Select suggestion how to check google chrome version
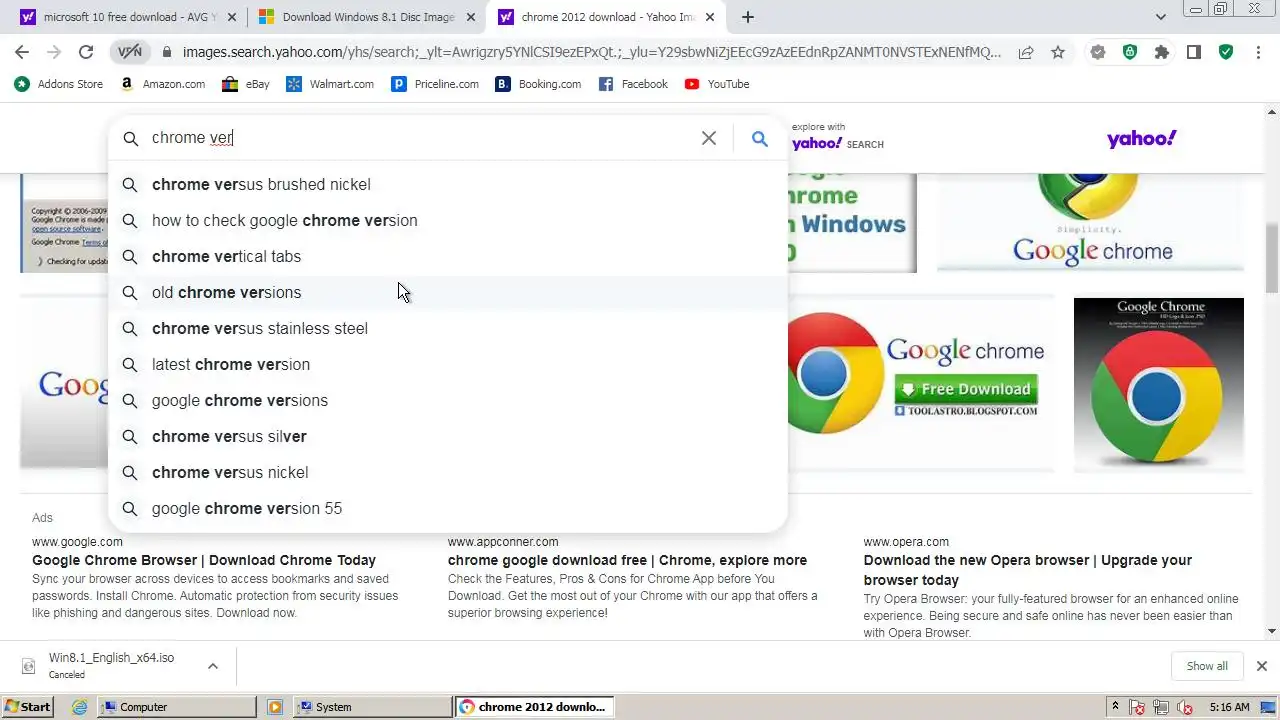This screenshot has width=1280, height=720. coord(448,220)
